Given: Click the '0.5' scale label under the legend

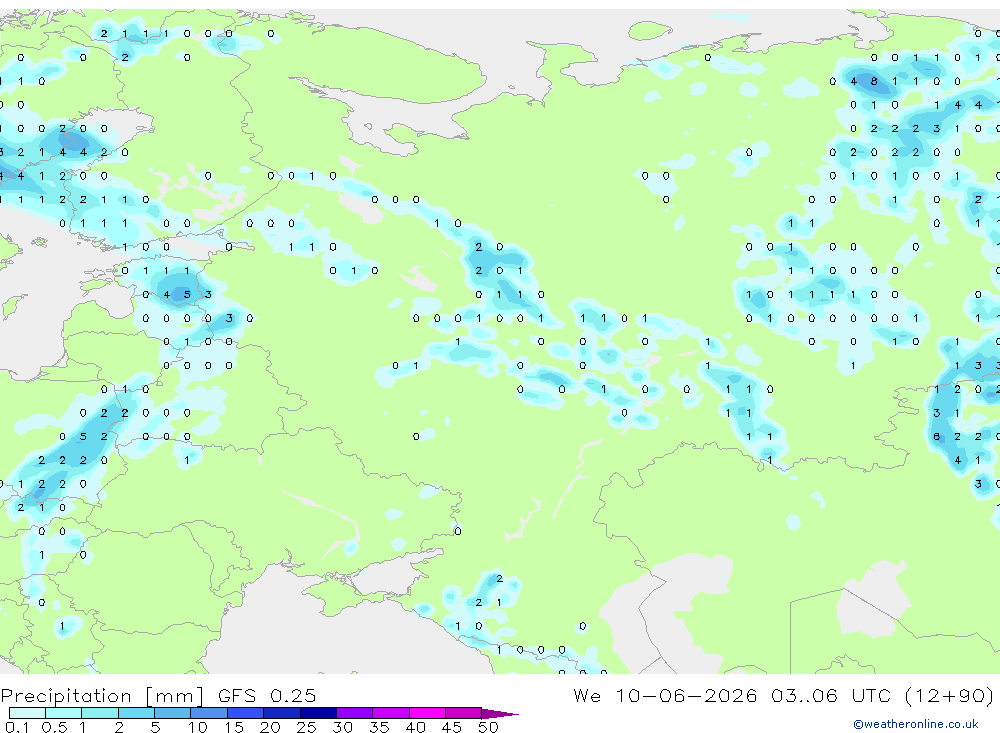Looking at the screenshot, I should tap(54, 727).
